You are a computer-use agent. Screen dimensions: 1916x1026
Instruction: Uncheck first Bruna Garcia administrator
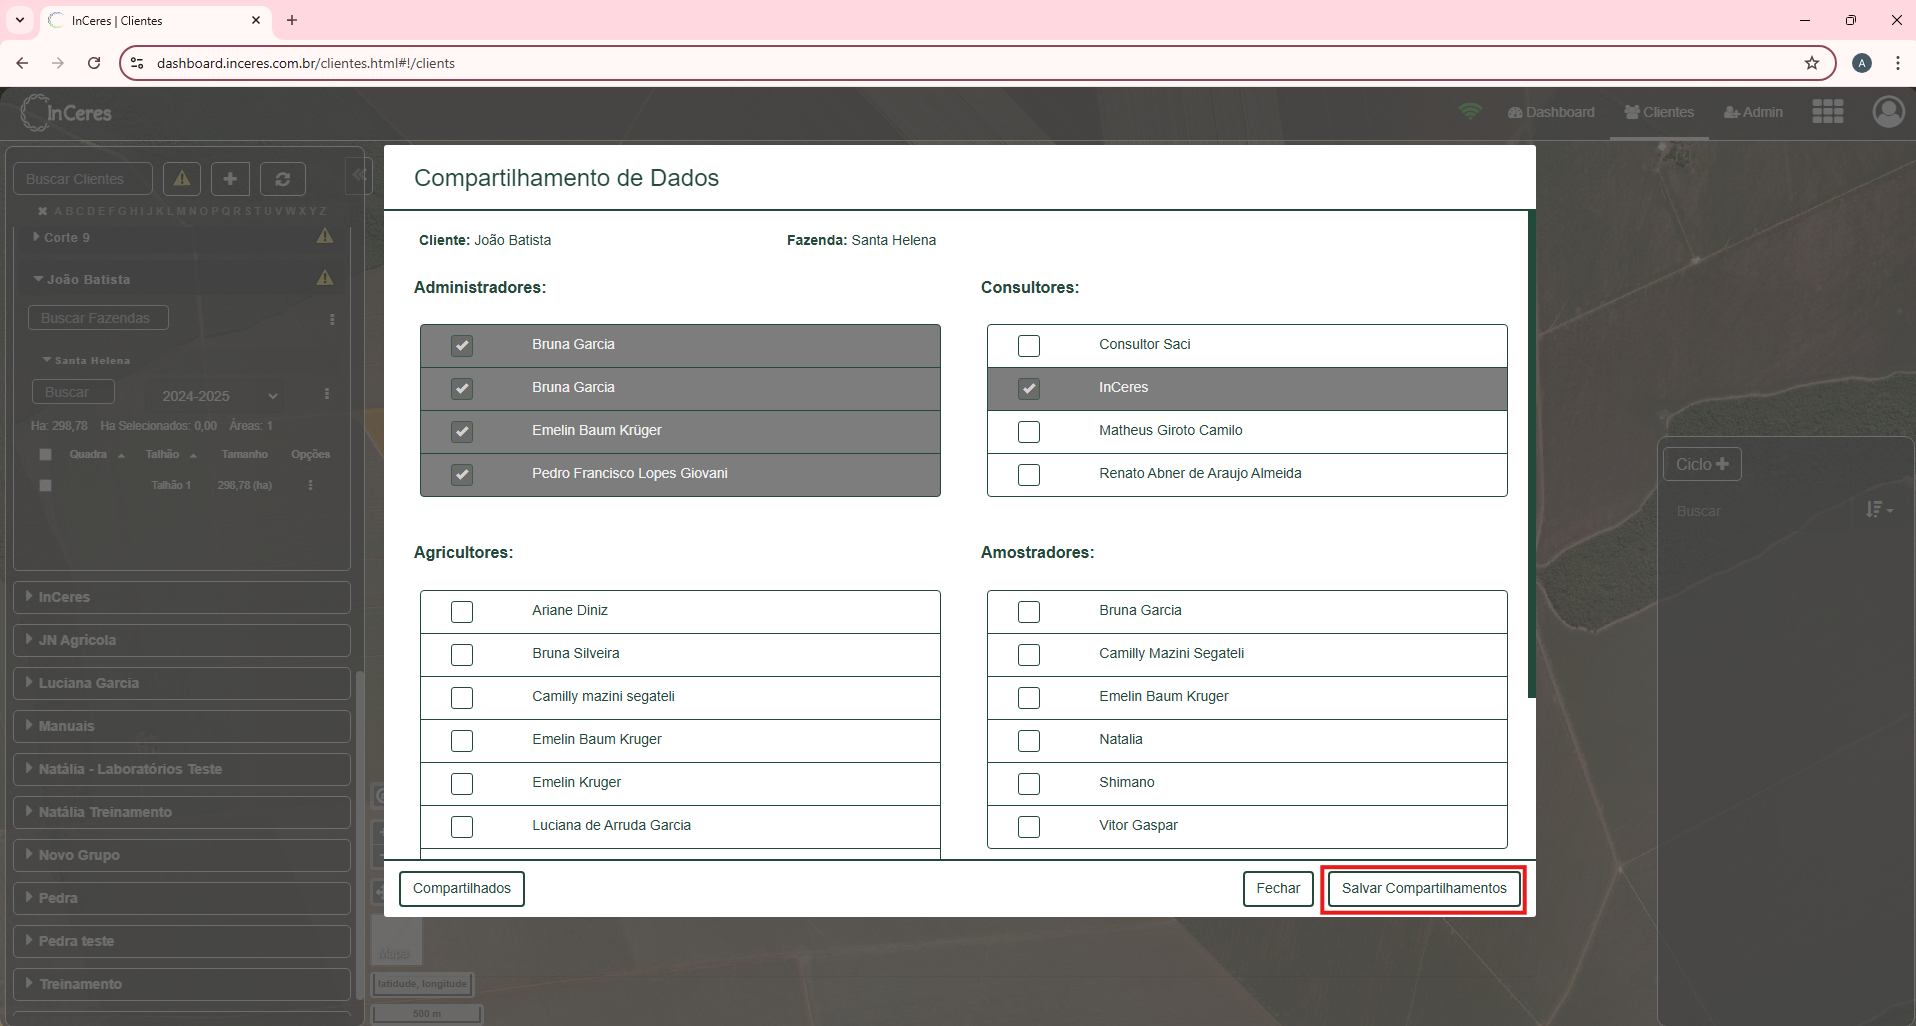pyautogui.click(x=462, y=346)
